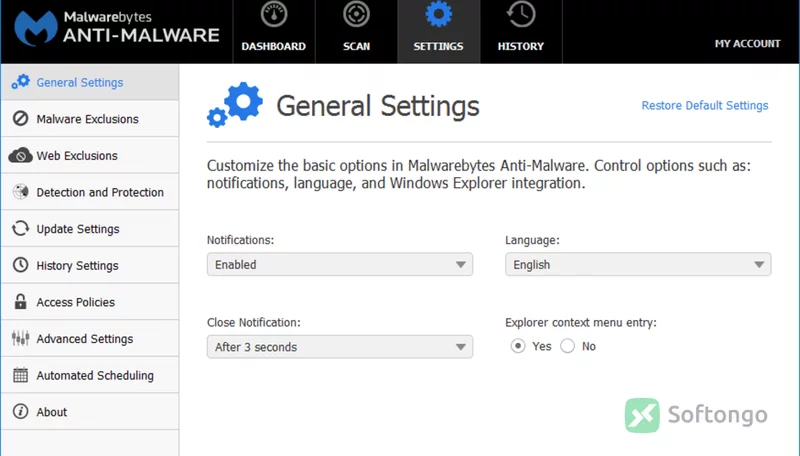Click the Malwarebytes logo icon
This screenshot has height=456, width=800.
click(36, 28)
